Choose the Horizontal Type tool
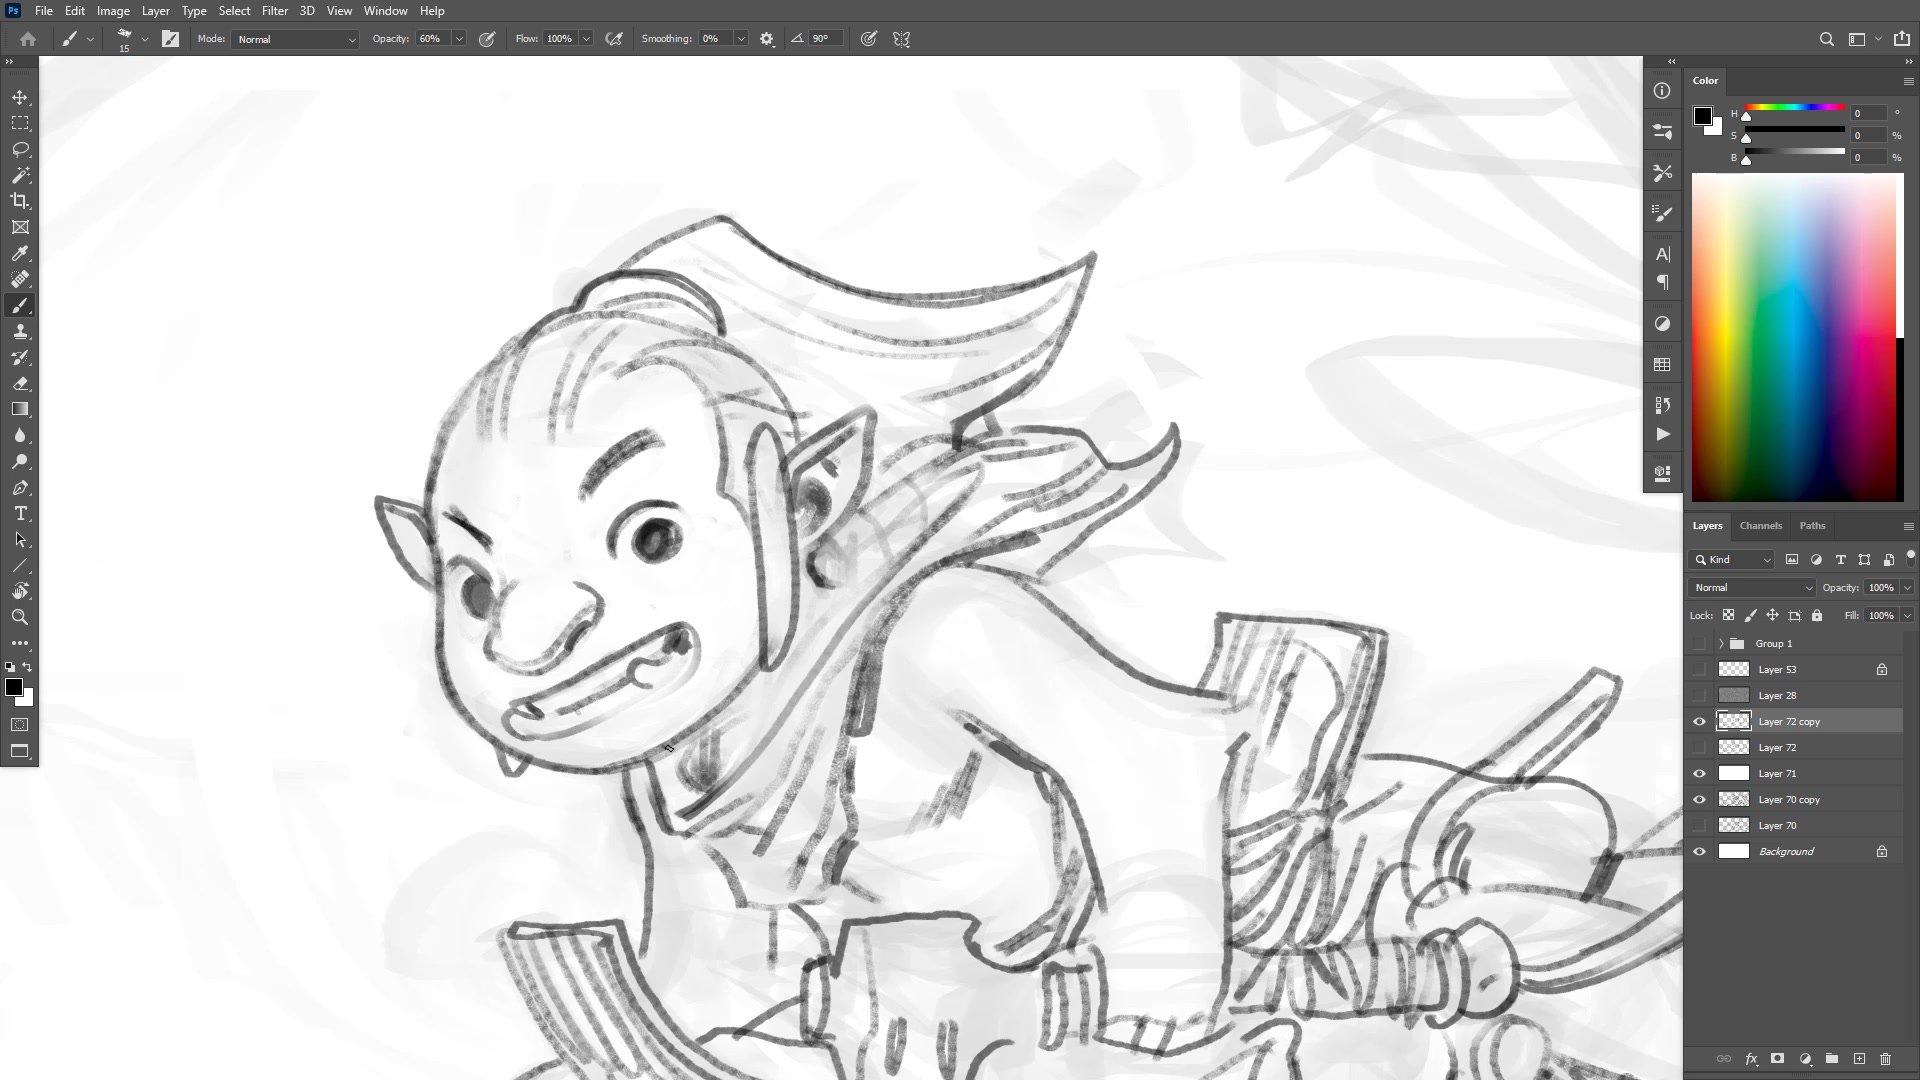 20,513
